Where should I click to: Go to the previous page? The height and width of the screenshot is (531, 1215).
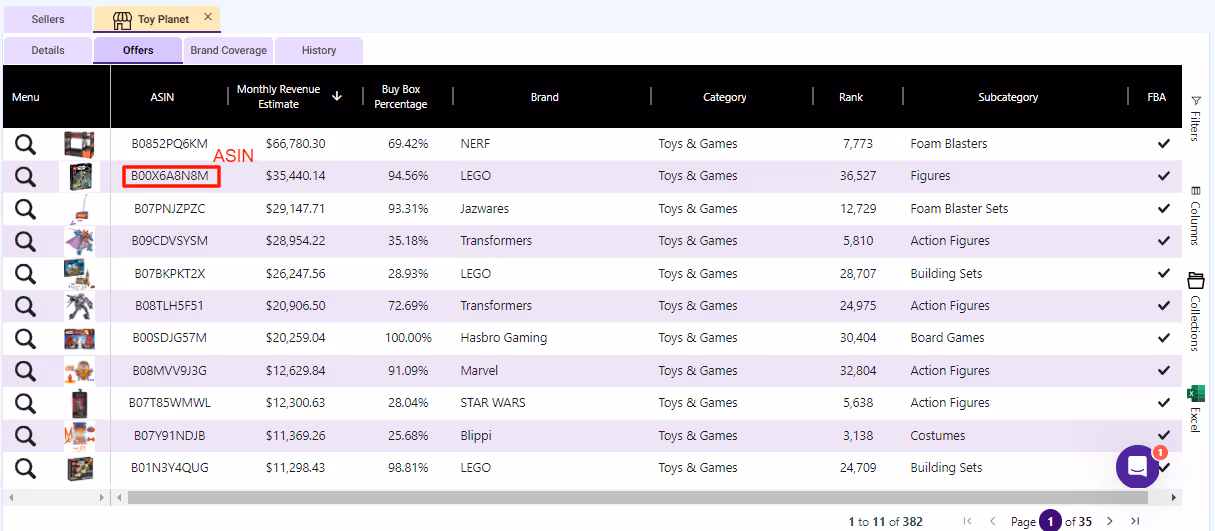992,521
